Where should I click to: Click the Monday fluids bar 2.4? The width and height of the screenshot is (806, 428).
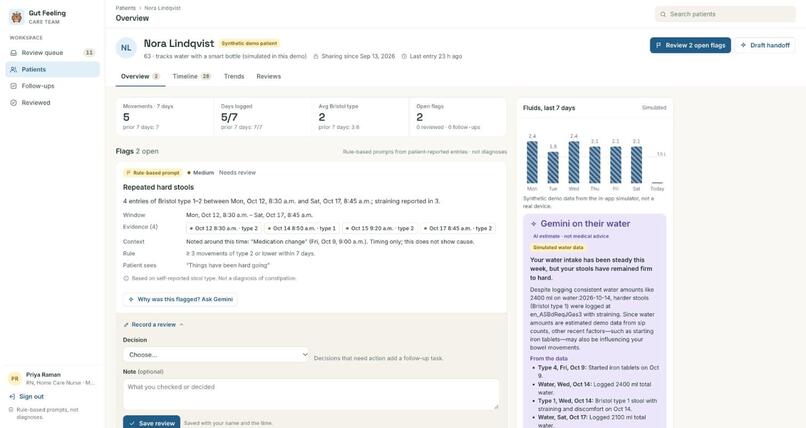[x=532, y=162]
